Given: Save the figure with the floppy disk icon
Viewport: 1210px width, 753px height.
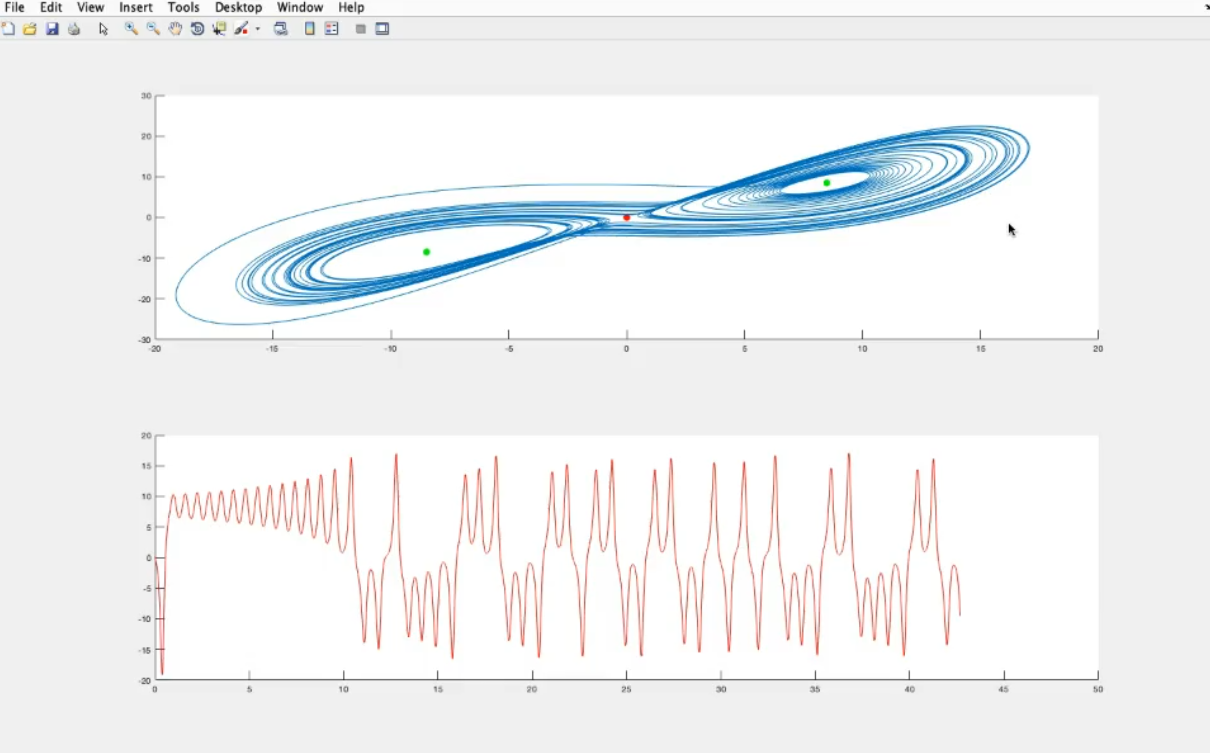Looking at the screenshot, I should click(52, 29).
